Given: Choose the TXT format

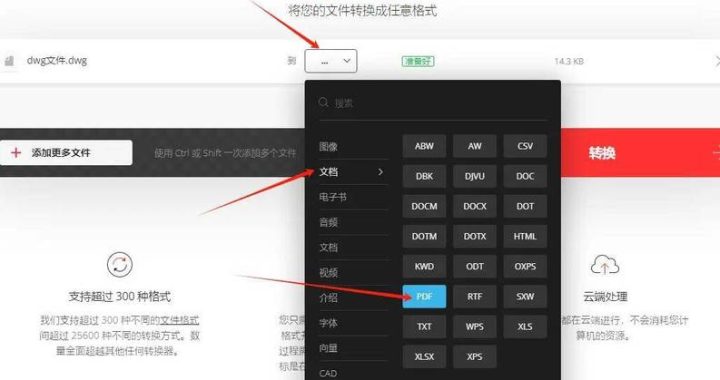Looking at the screenshot, I should click(424, 327).
